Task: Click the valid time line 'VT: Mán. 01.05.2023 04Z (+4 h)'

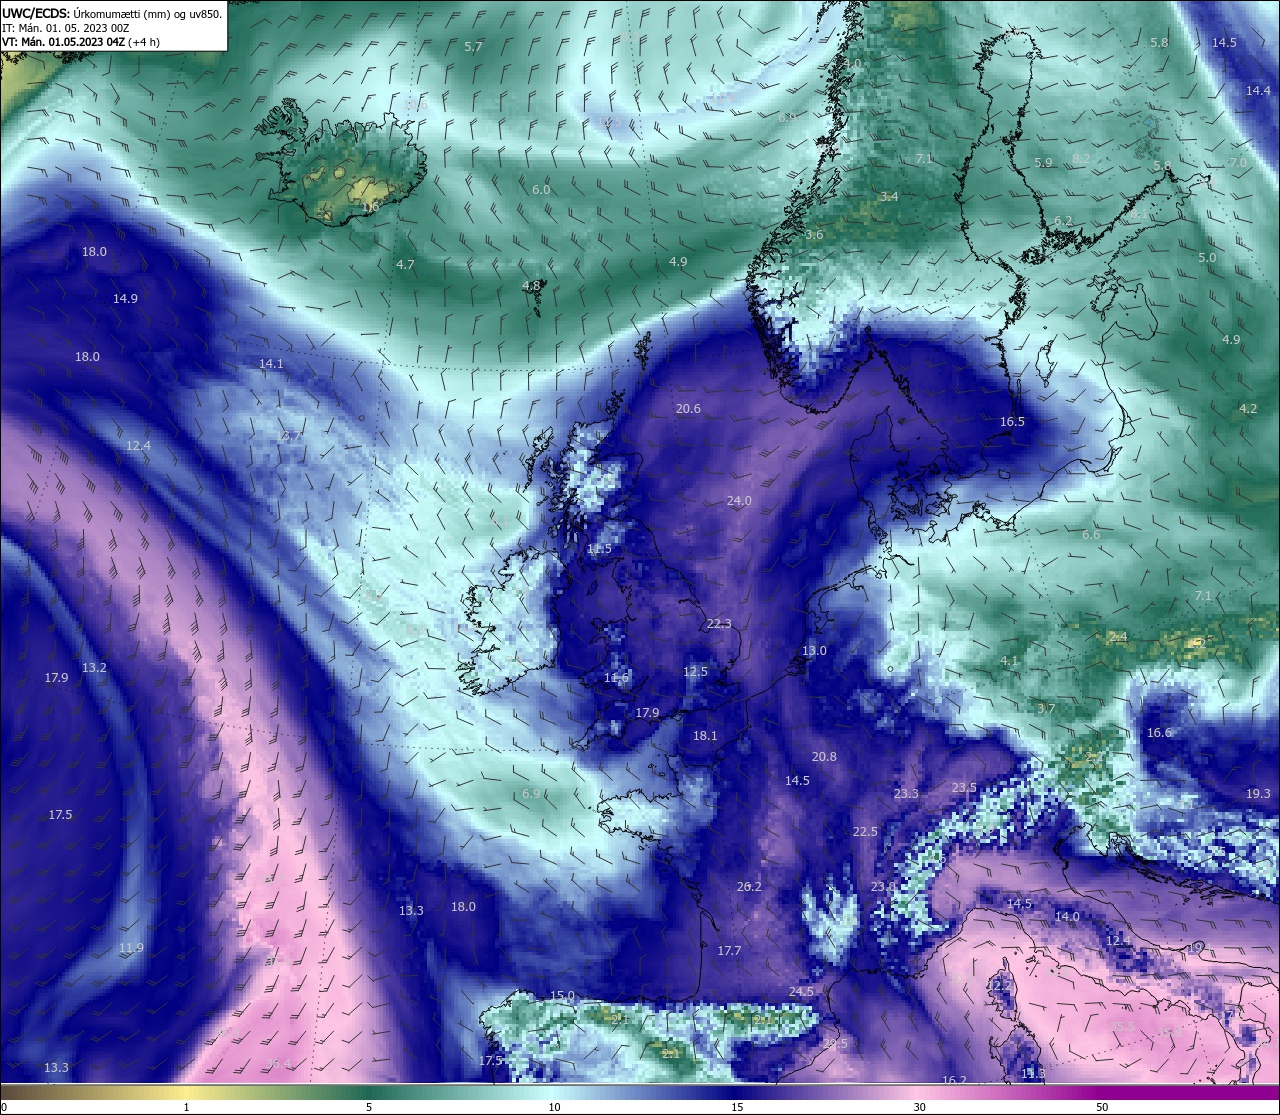Action: click(81, 42)
